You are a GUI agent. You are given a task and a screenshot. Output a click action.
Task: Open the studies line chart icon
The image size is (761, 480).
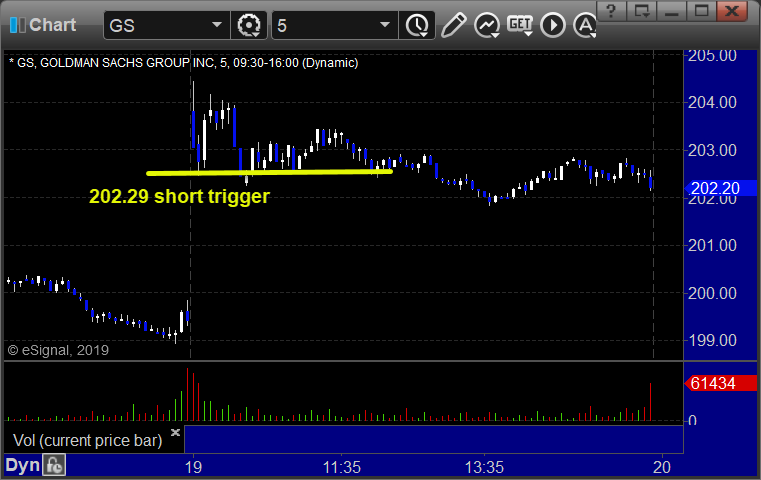click(487, 25)
